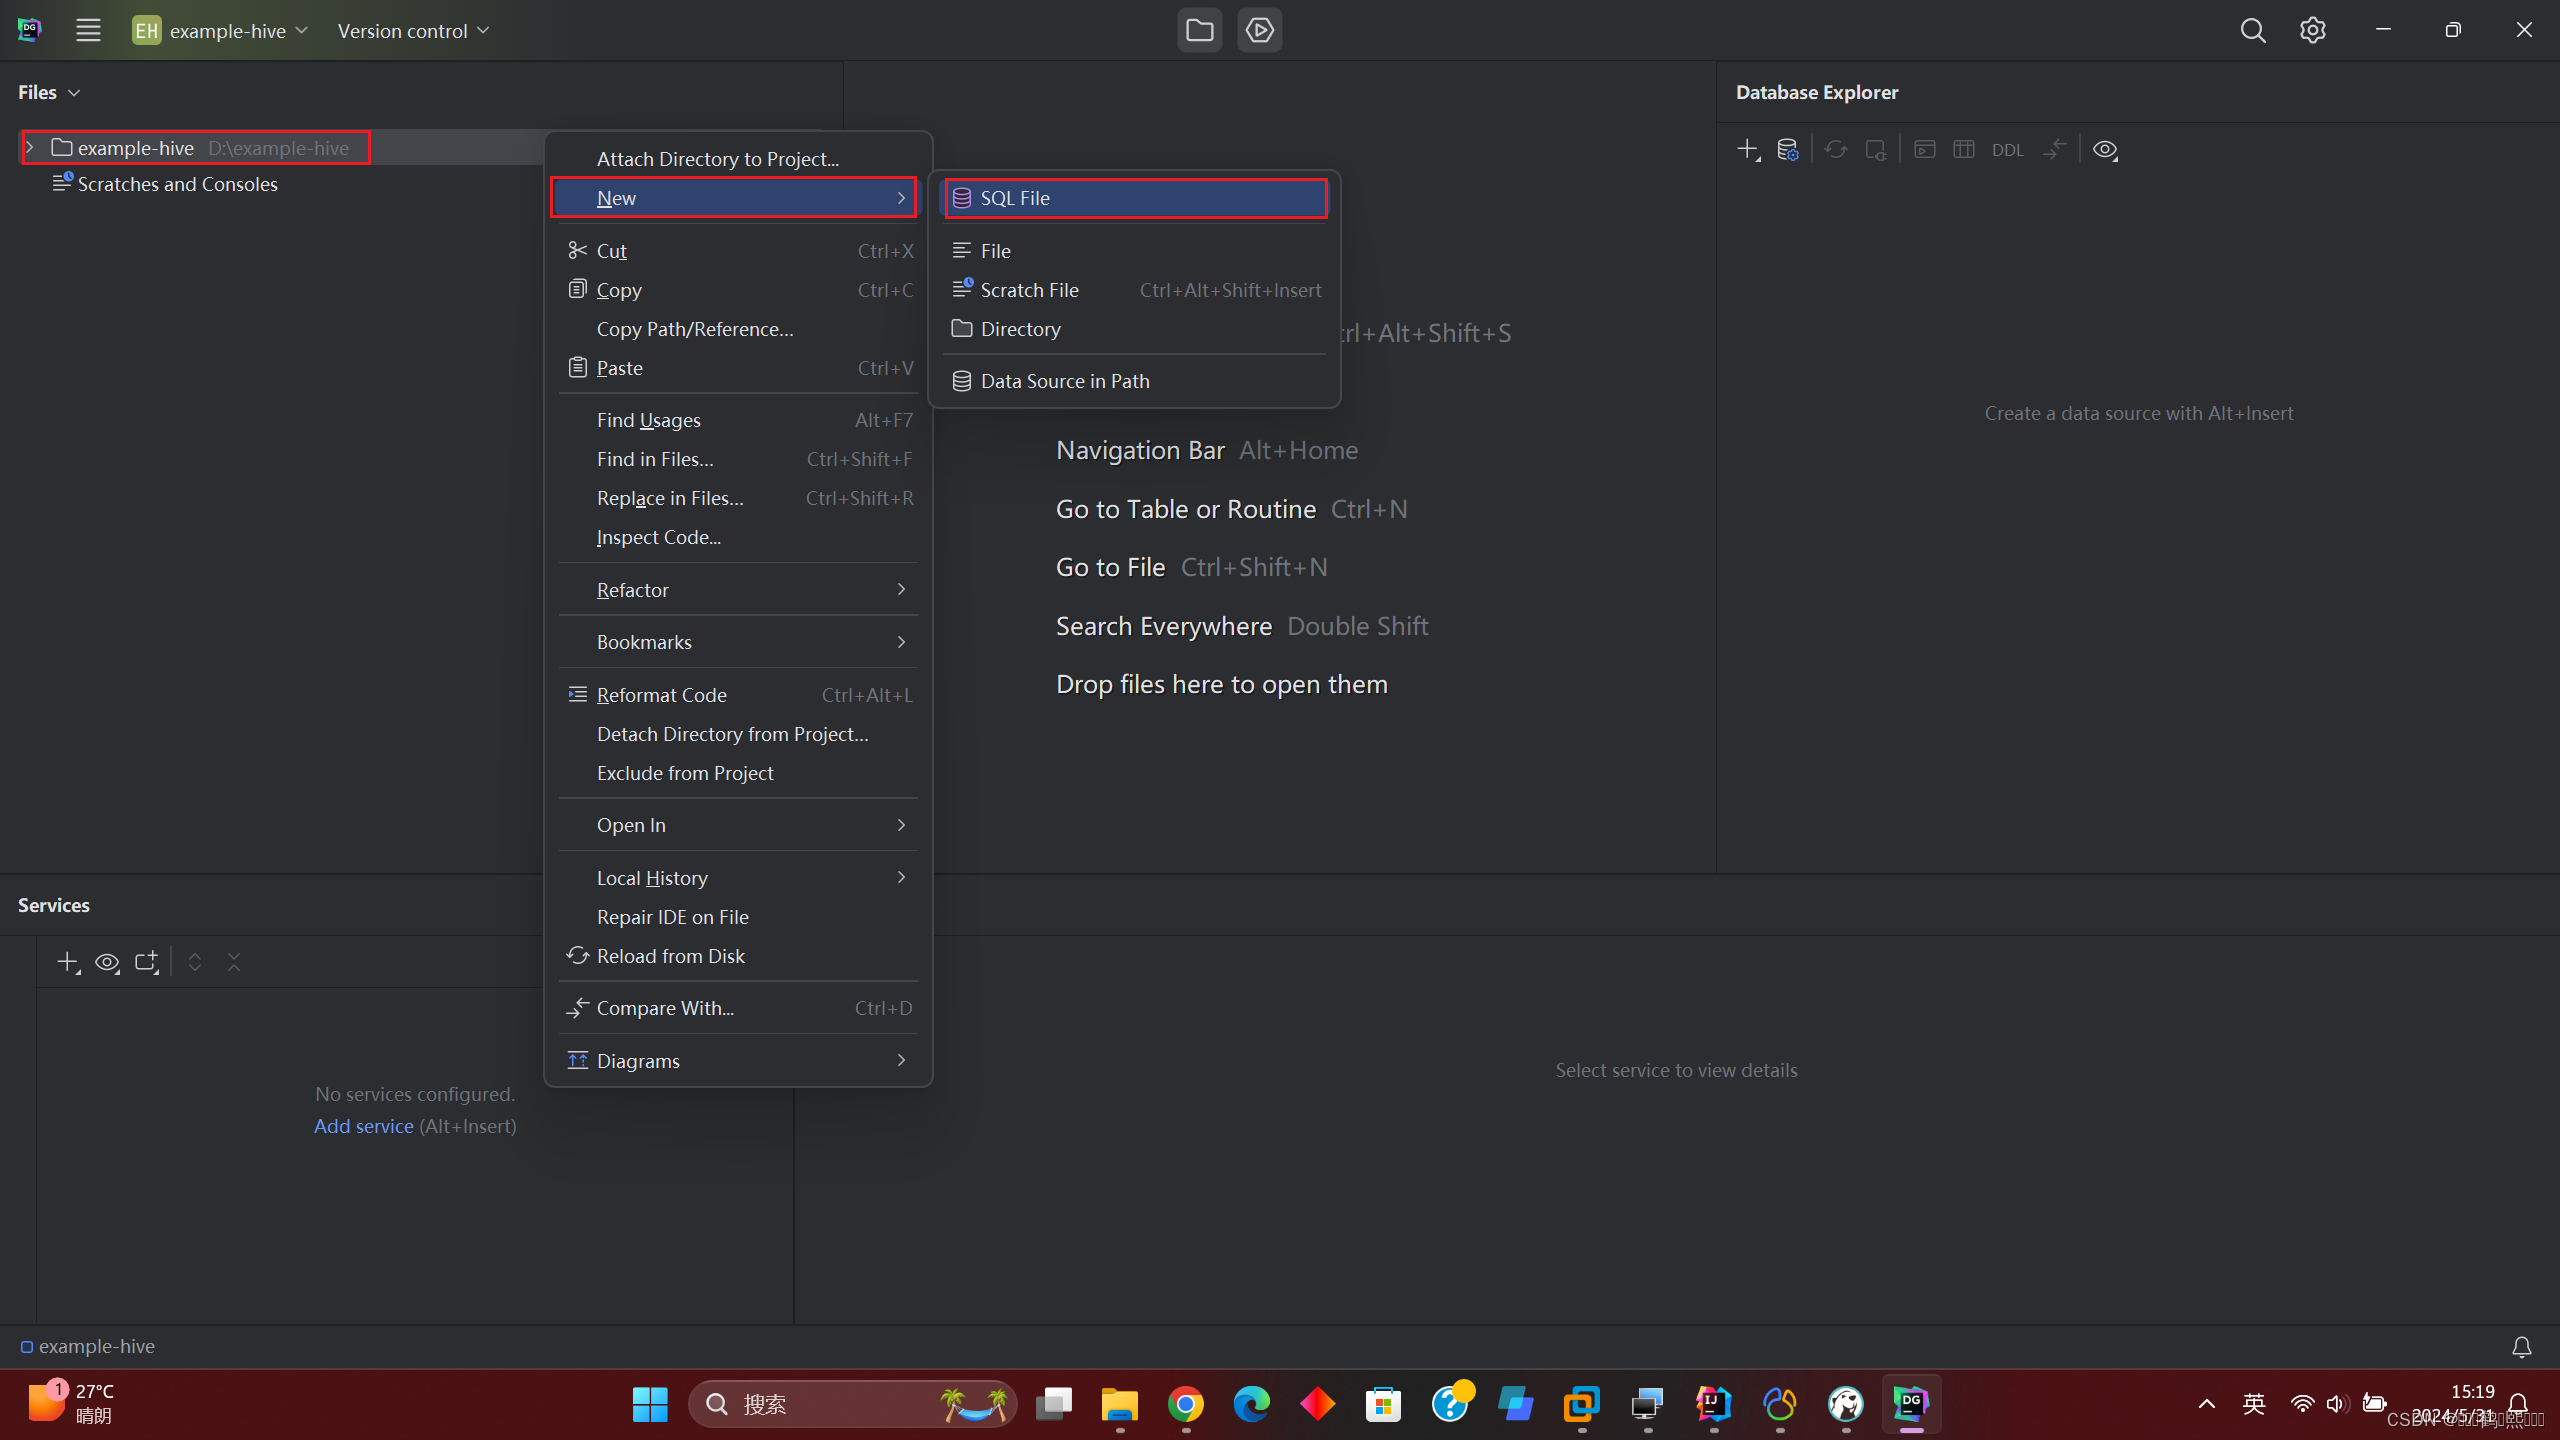Open the notifications bell in status bar
Viewport: 2560px width, 1440px height.
pyautogui.click(x=2521, y=1347)
